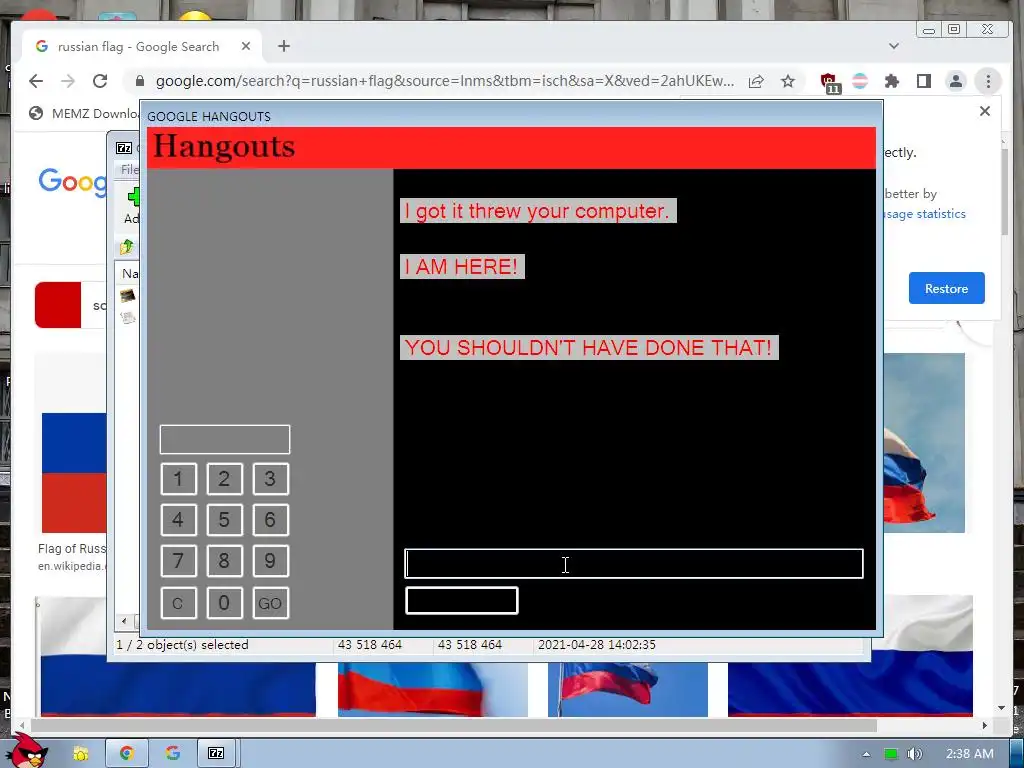This screenshot has width=1024, height=768.
Task: Click 7-Zip's up-folder arrow icon
Action: click(x=127, y=247)
